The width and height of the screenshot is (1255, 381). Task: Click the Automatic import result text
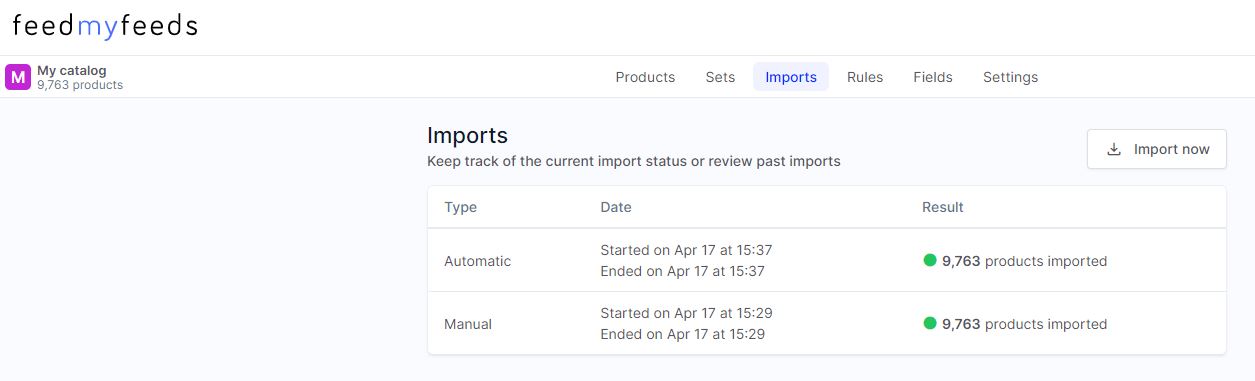[x=1024, y=261]
